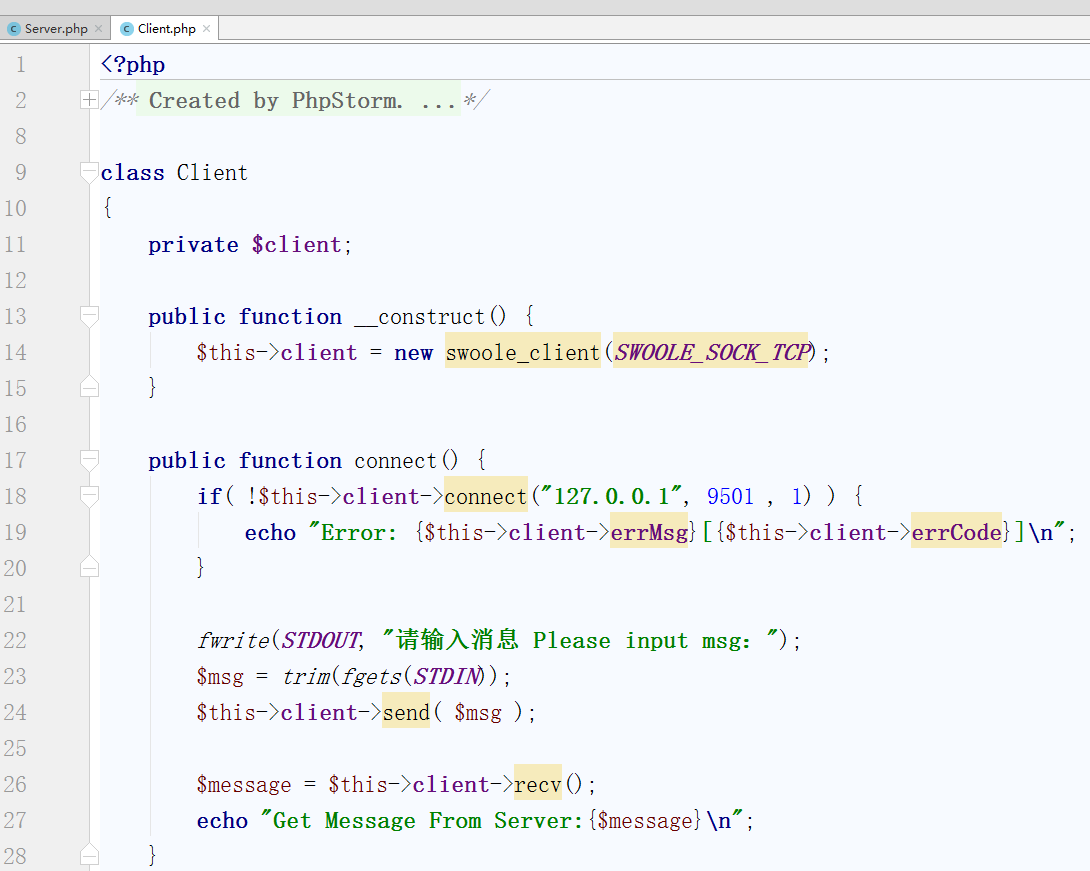Collapse the if block on line 18
Image resolution: width=1090 pixels, height=871 pixels.
tap(89, 496)
